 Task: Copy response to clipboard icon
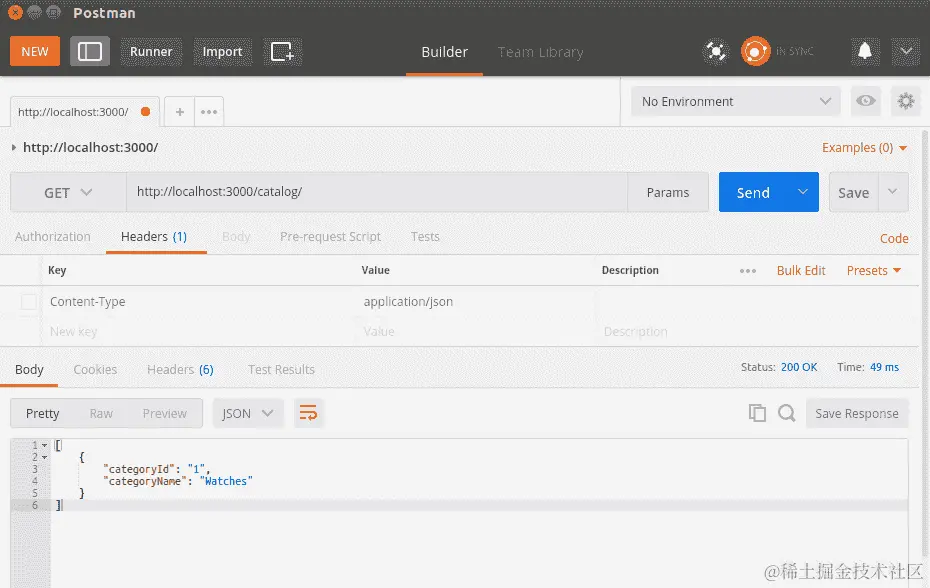[x=757, y=413]
